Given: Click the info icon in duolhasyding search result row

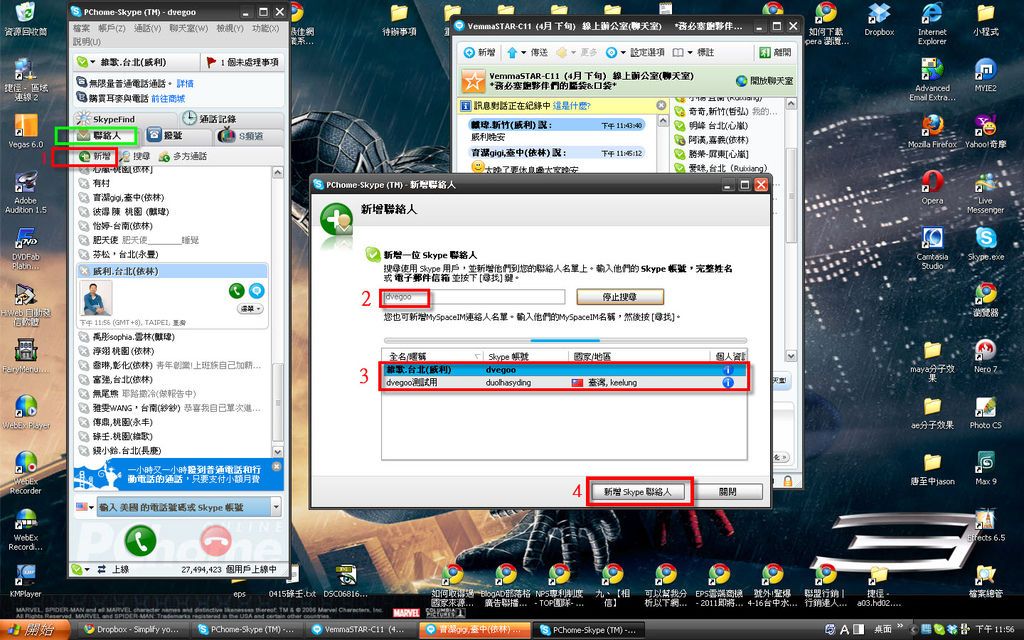Looking at the screenshot, I should (x=728, y=383).
